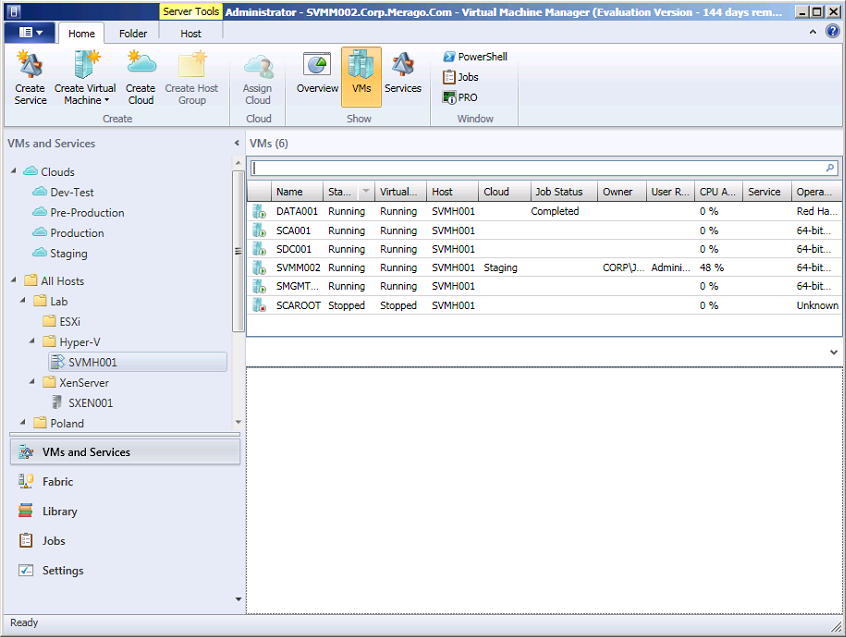The width and height of the screenshot is (846, 637).
Task: Collapse the Hyper-V folder node
Action: click(32, 341)
